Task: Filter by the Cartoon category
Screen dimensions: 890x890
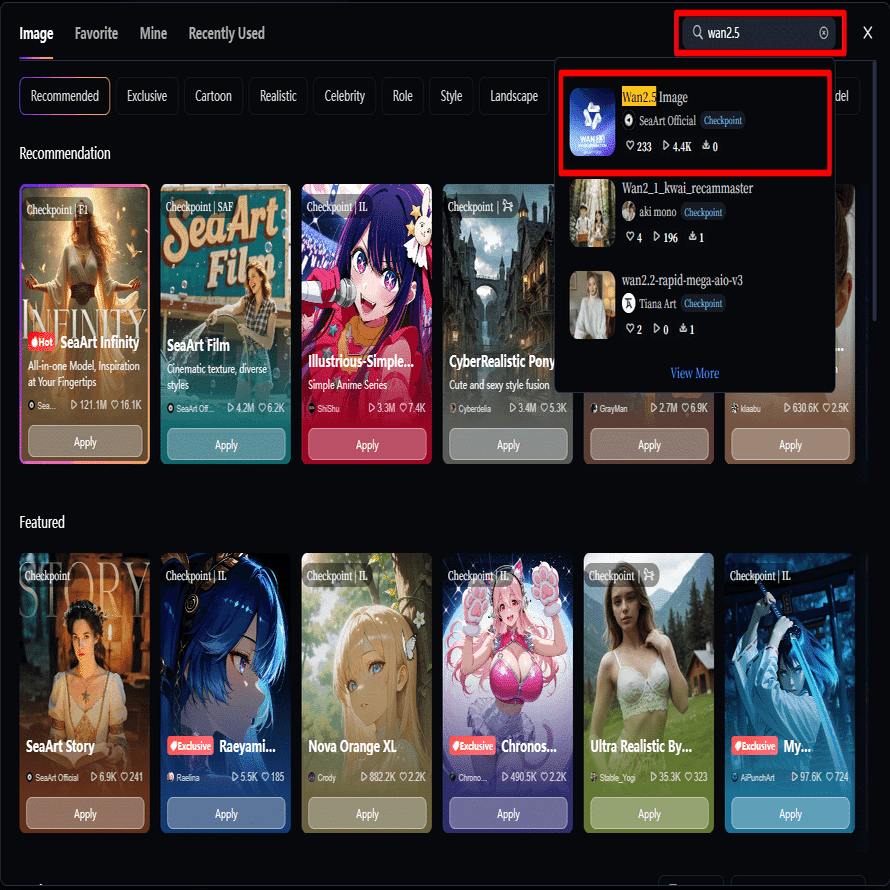Action: pyautogui.click(x=213, y=96)
